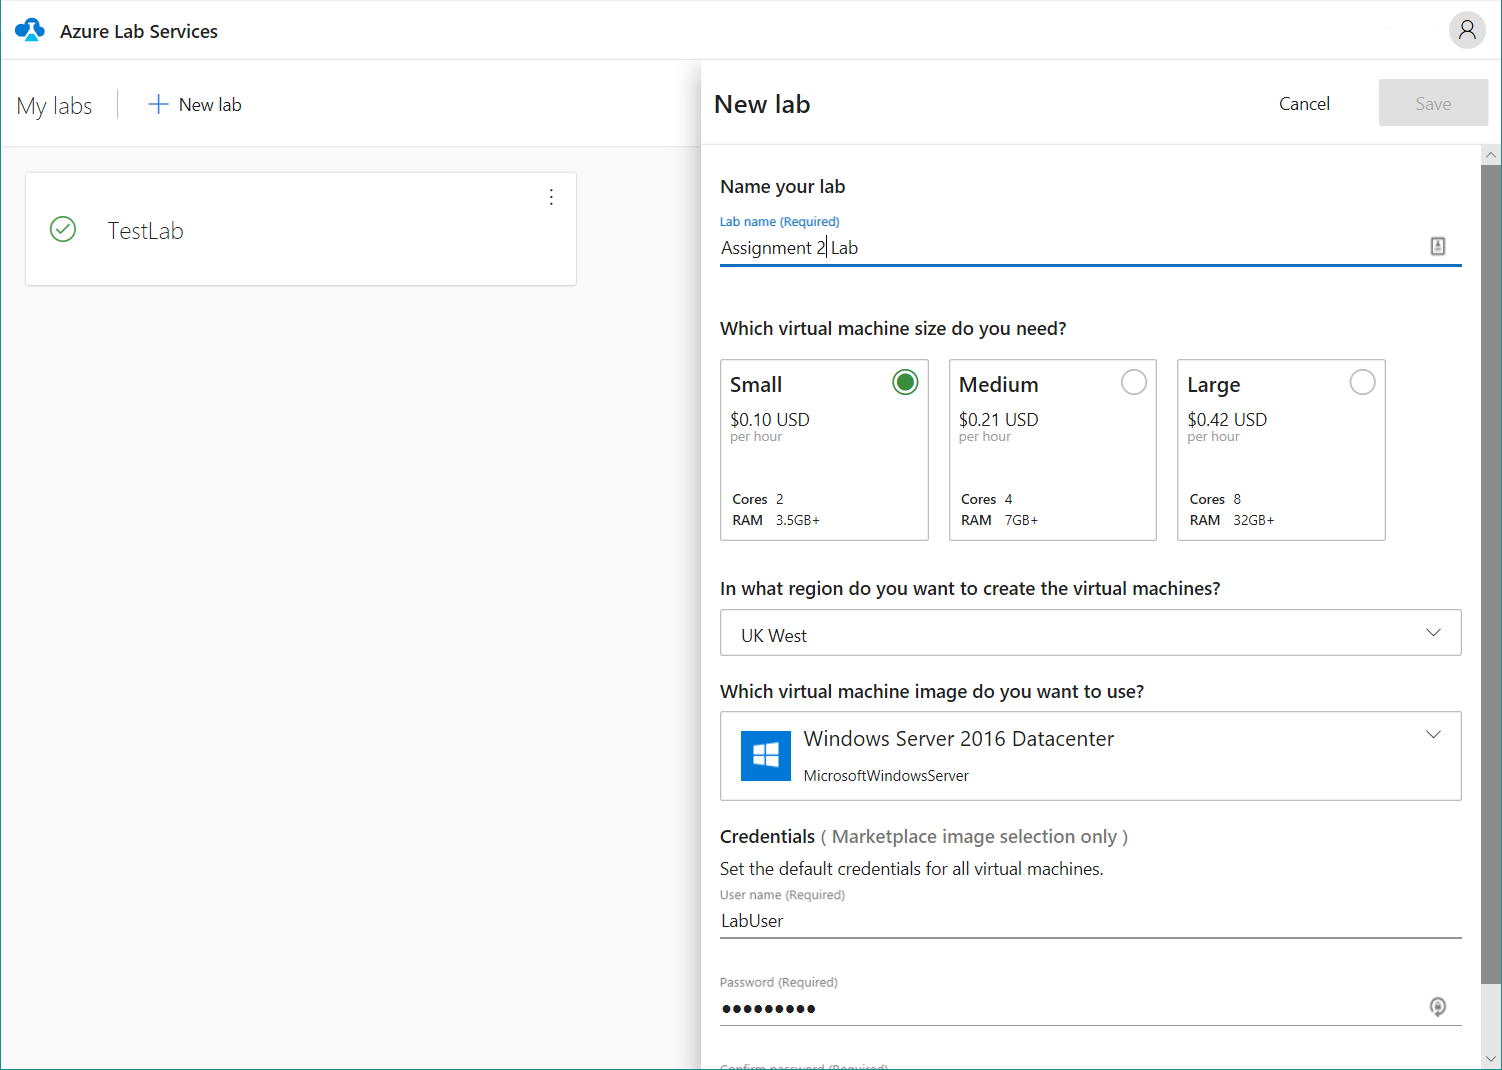Click the "3.5GB+" RAM value

pyautogui.click(x=797, y=520)
